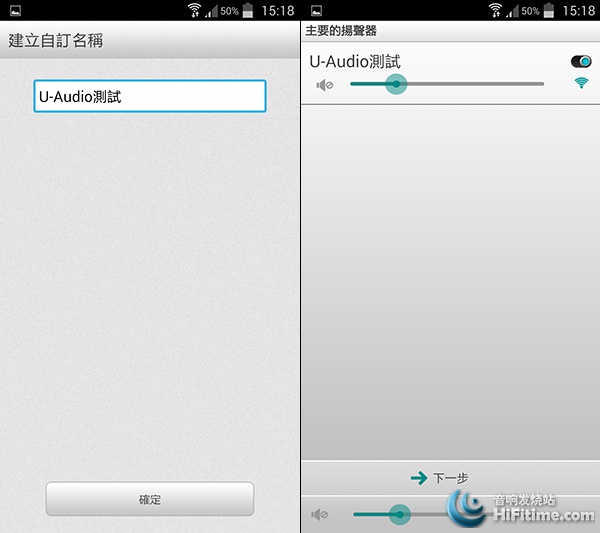Tap the 確定 confirm button
Image resolution: width=600 pixels, height=533 pixels.
[150, 499]
